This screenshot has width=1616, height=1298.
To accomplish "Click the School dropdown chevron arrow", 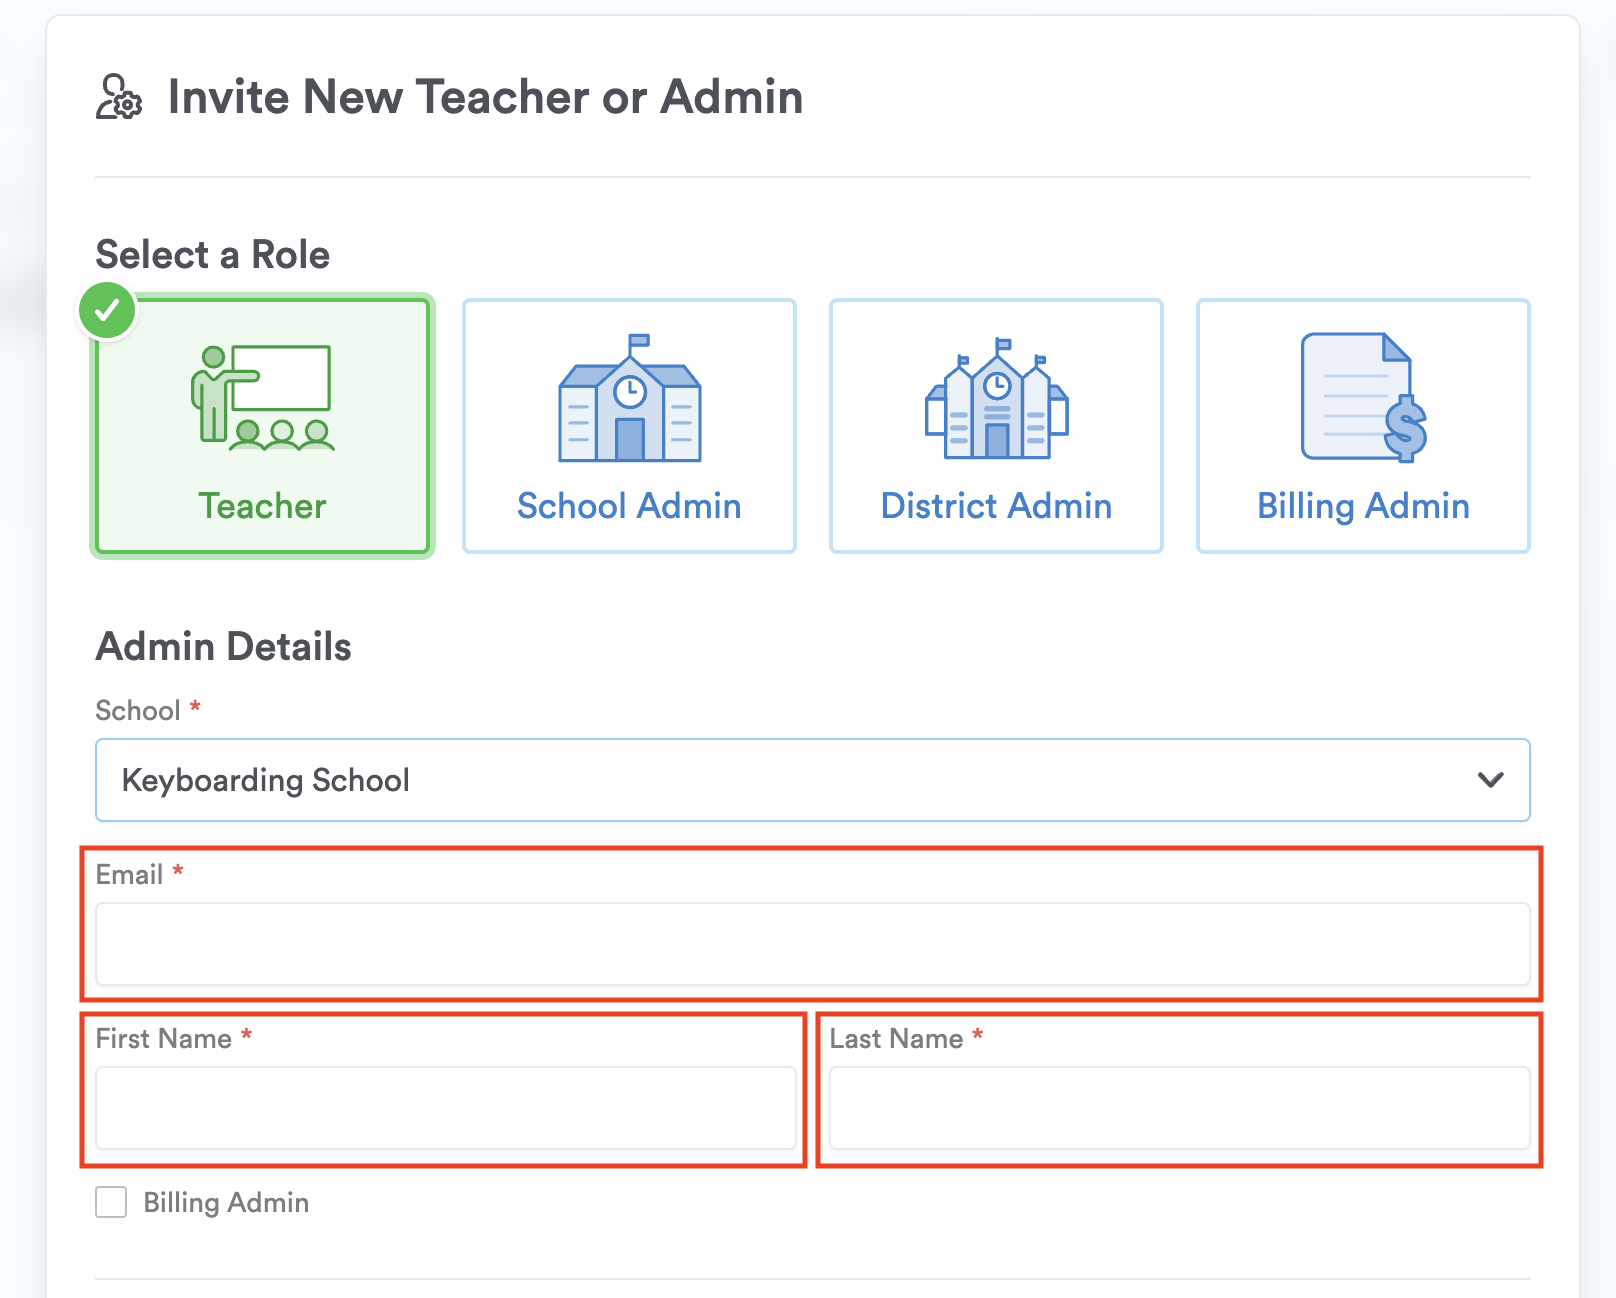I will (x=1490, y=780).
